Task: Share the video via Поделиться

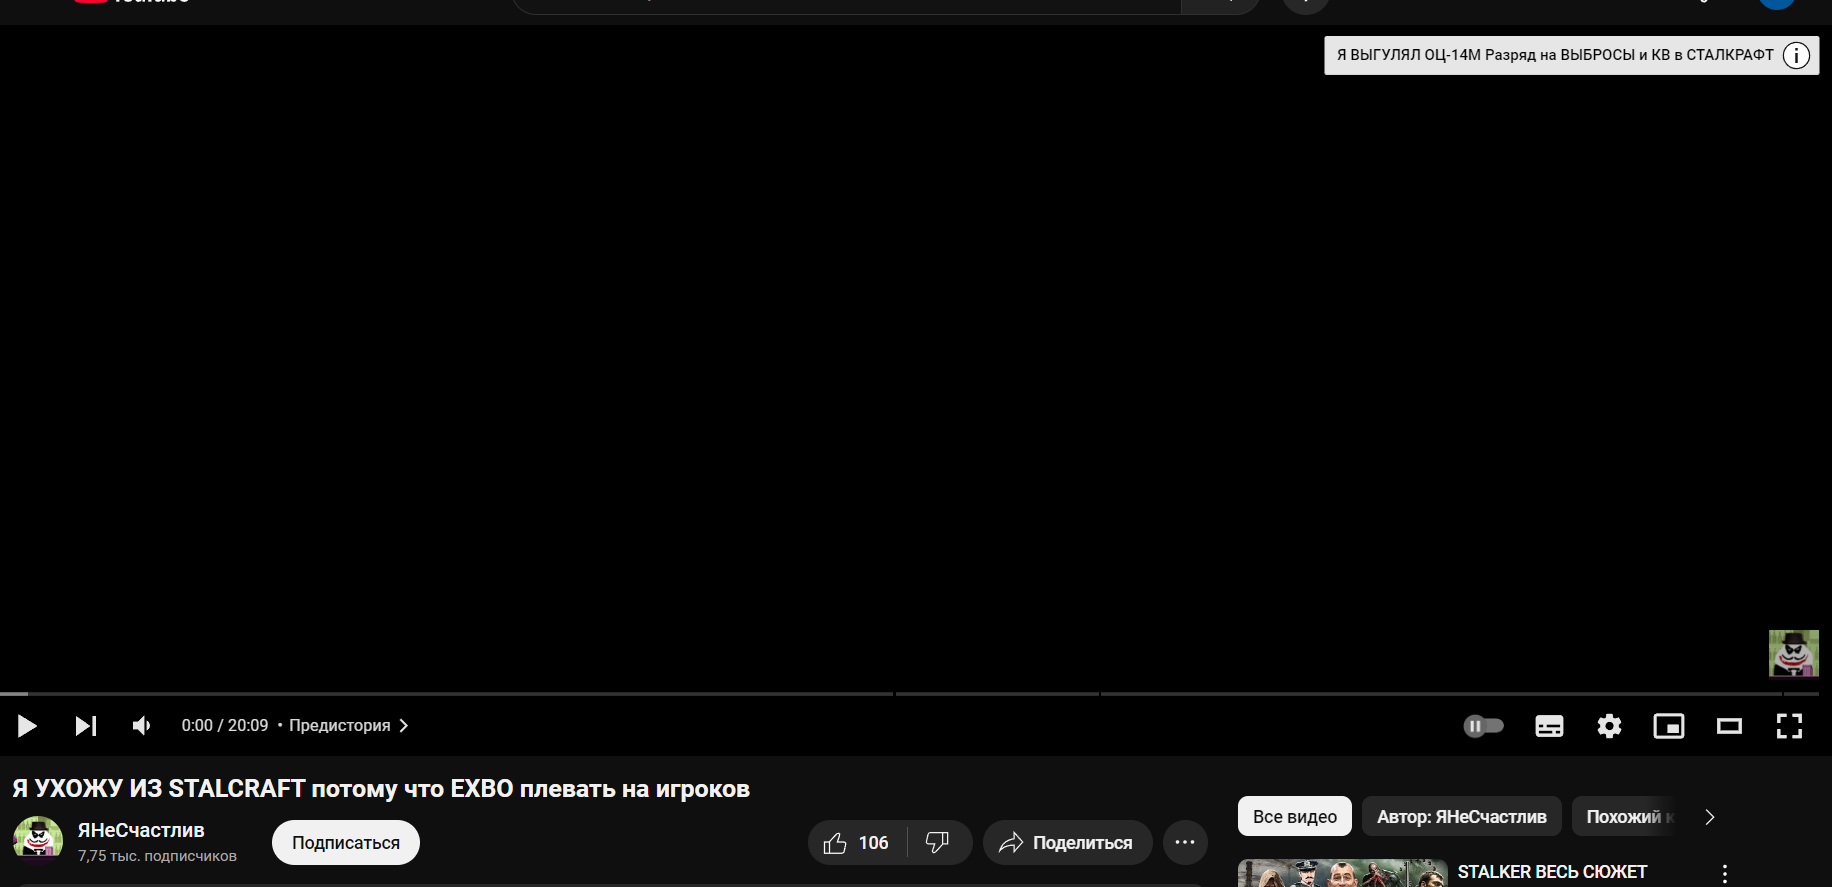Action: (x=1067, y=843)
